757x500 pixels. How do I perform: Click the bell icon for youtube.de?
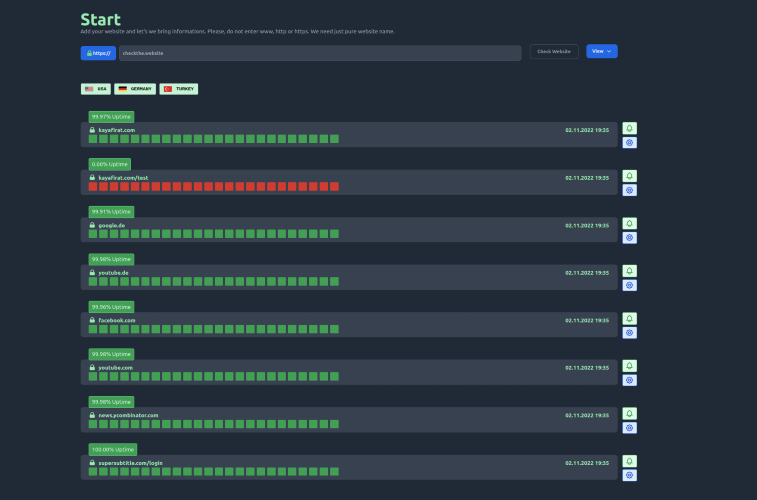[629, 271]
